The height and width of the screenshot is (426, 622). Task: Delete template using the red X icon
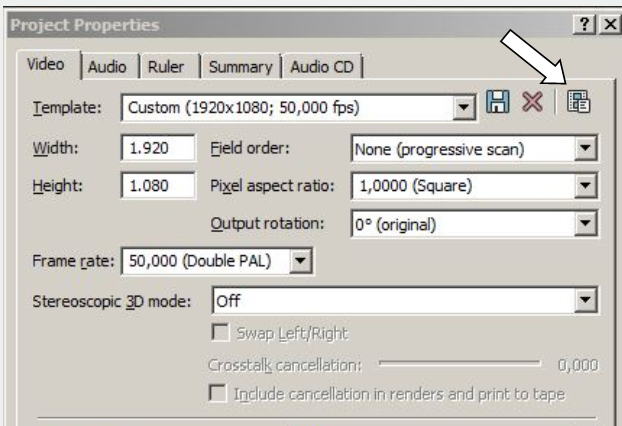click(532, 102)
